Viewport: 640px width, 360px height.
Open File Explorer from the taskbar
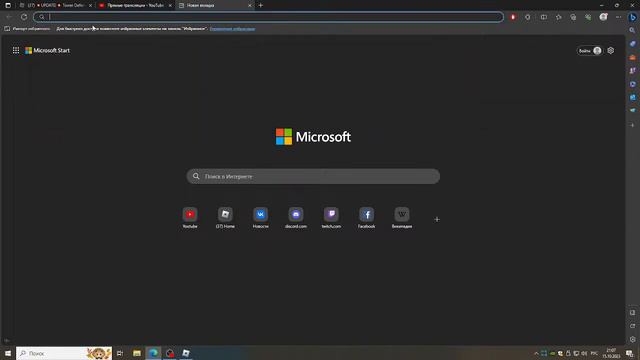(x=137, y=353)
